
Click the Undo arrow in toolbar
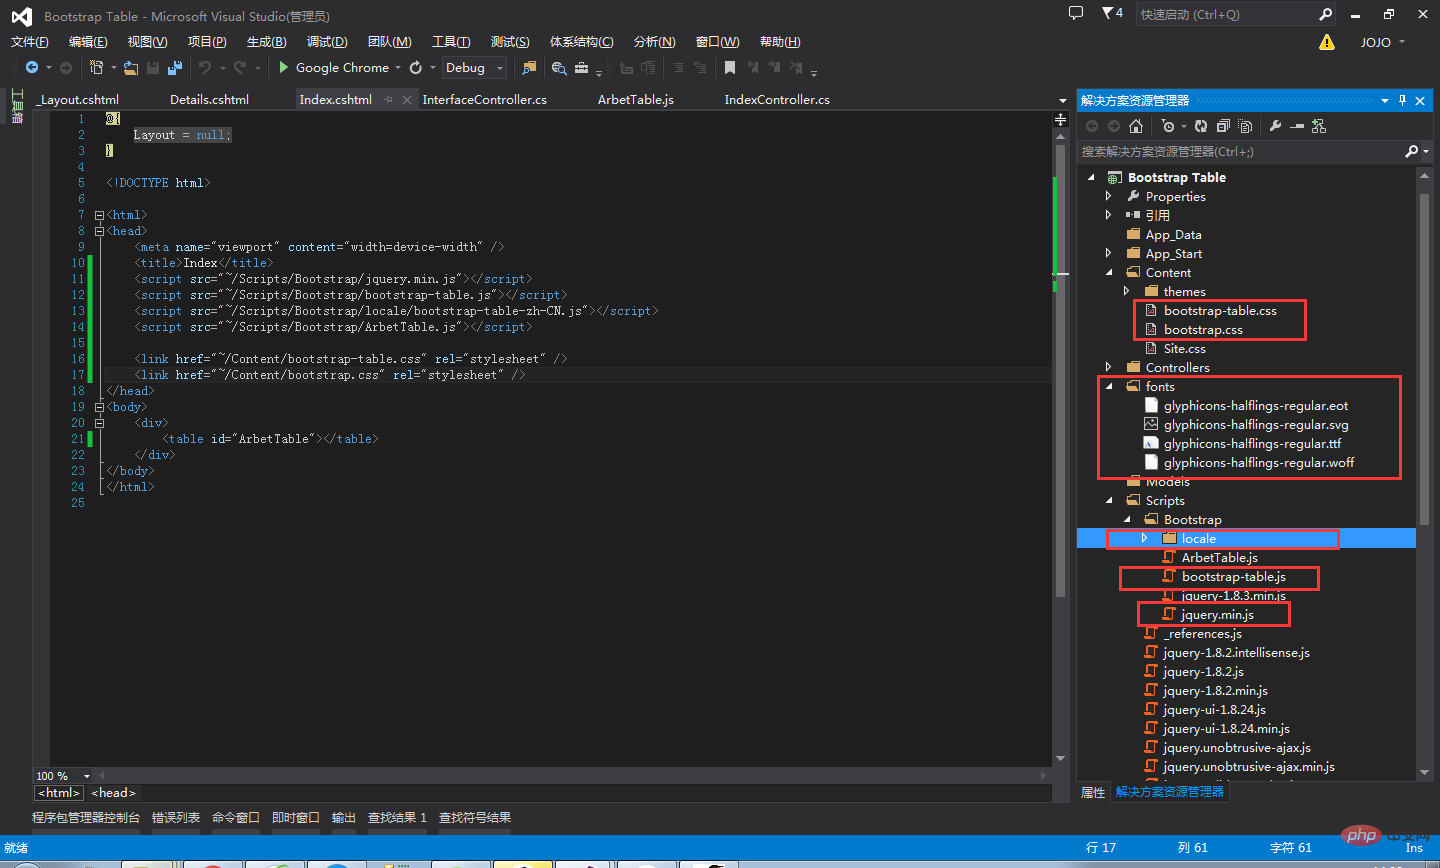(x=205, y=68)
